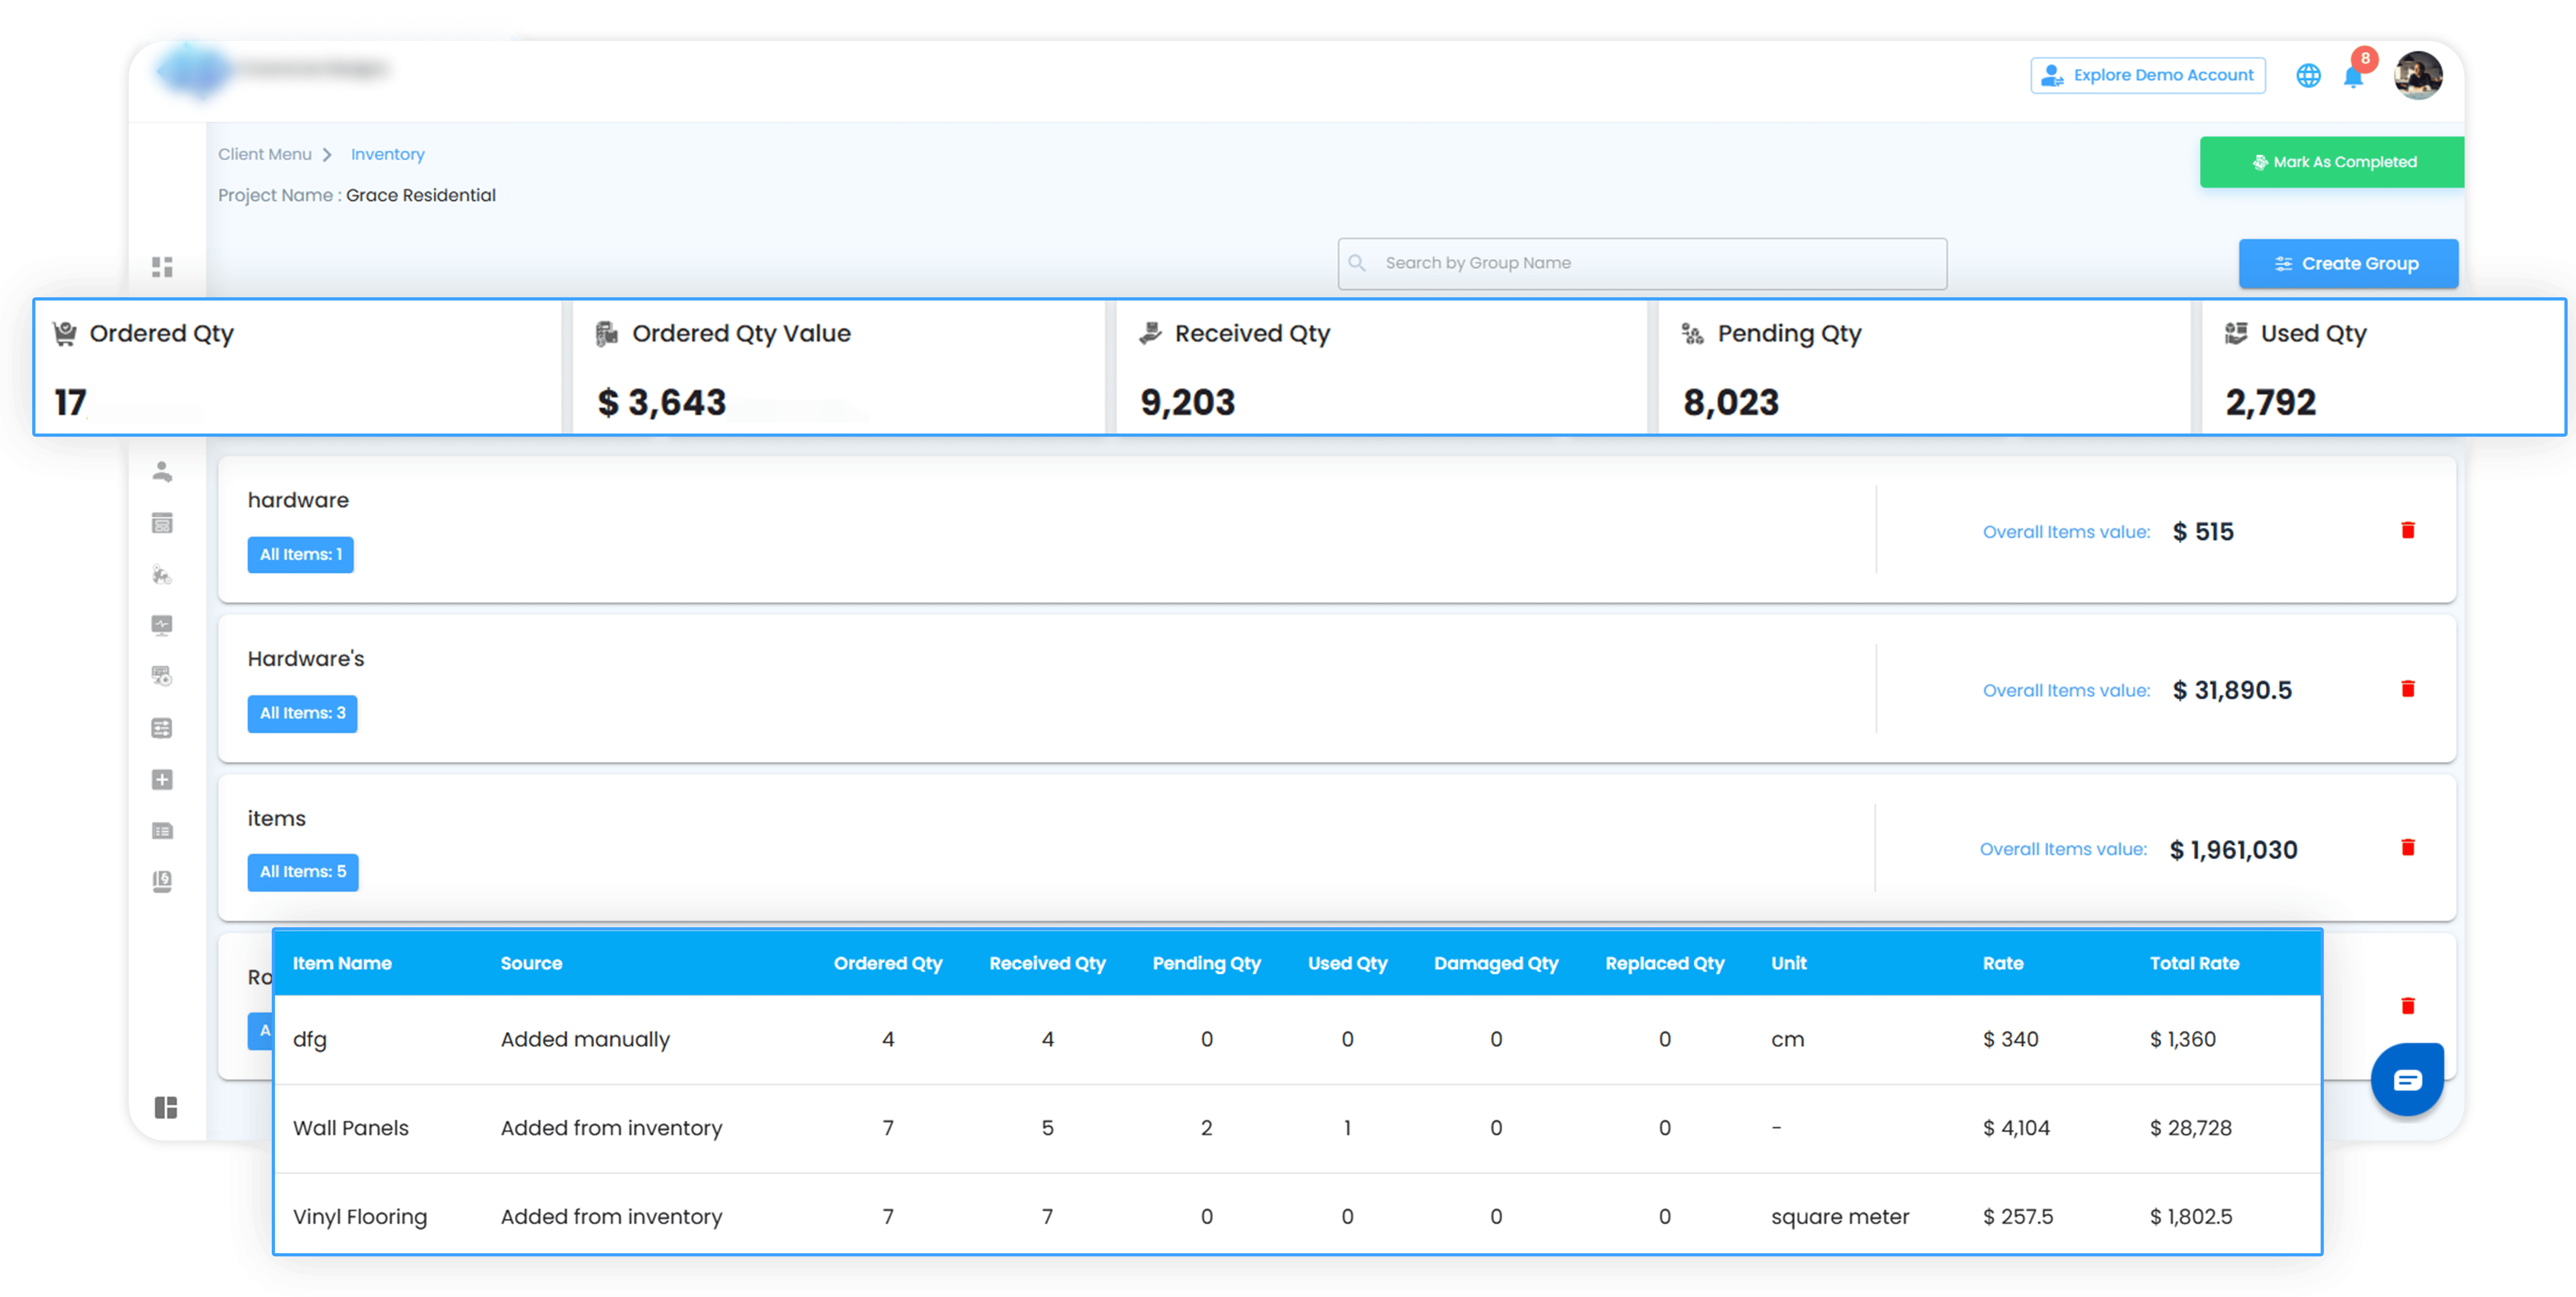The image size is (2576, 1297).
Task: Sort by Ordered Qty column header
Action: (x=888, y=964)
